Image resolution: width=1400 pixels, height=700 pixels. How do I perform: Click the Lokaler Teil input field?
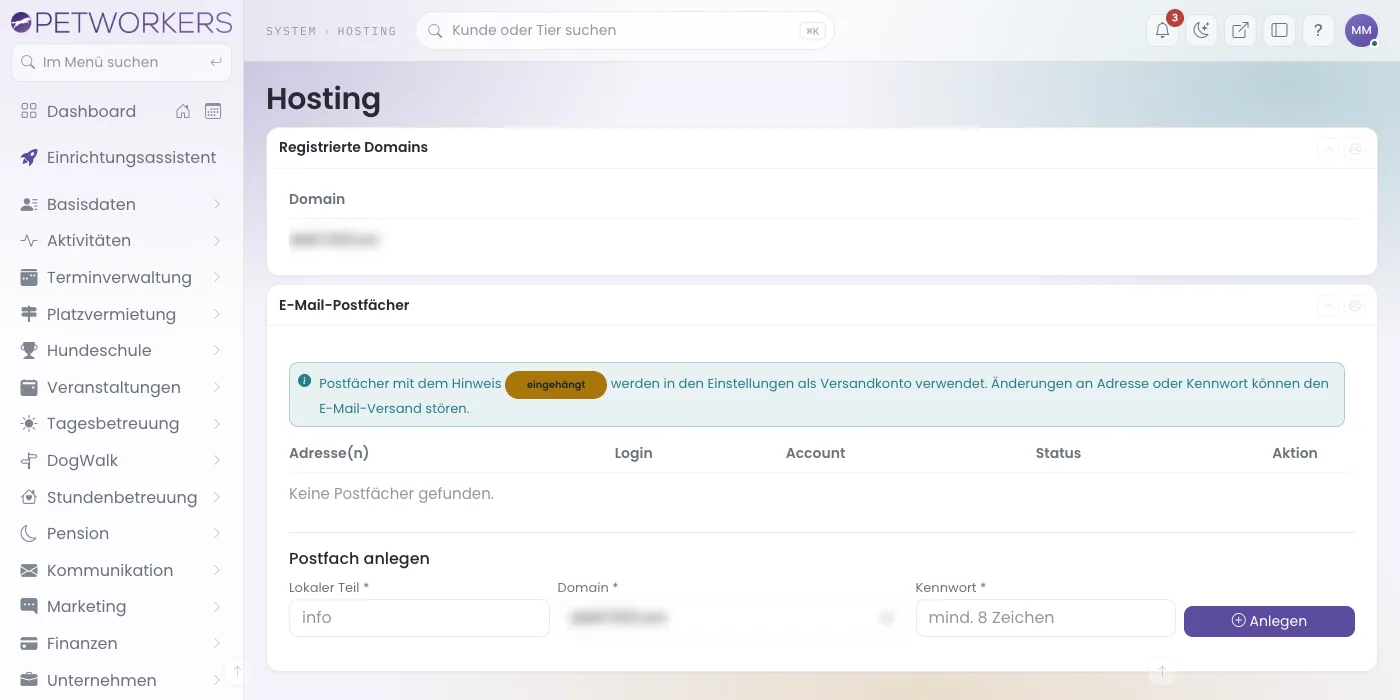pos(419,618)
